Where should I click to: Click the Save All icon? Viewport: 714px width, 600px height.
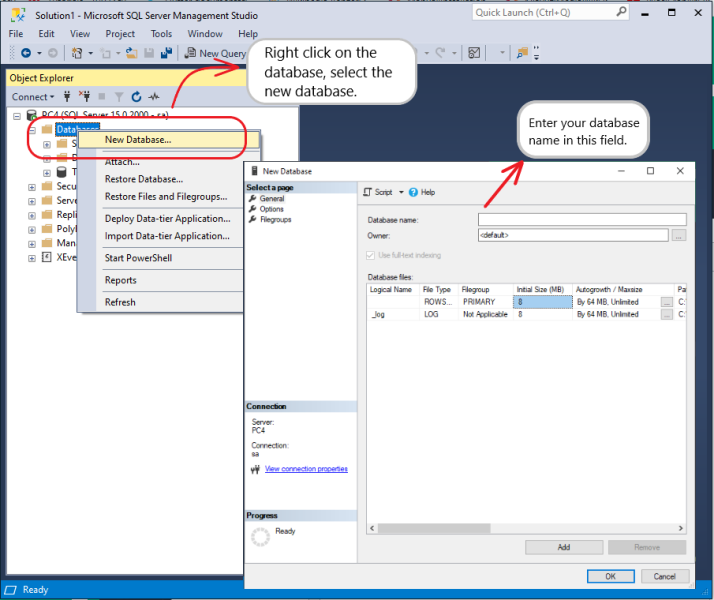(166, 53)
